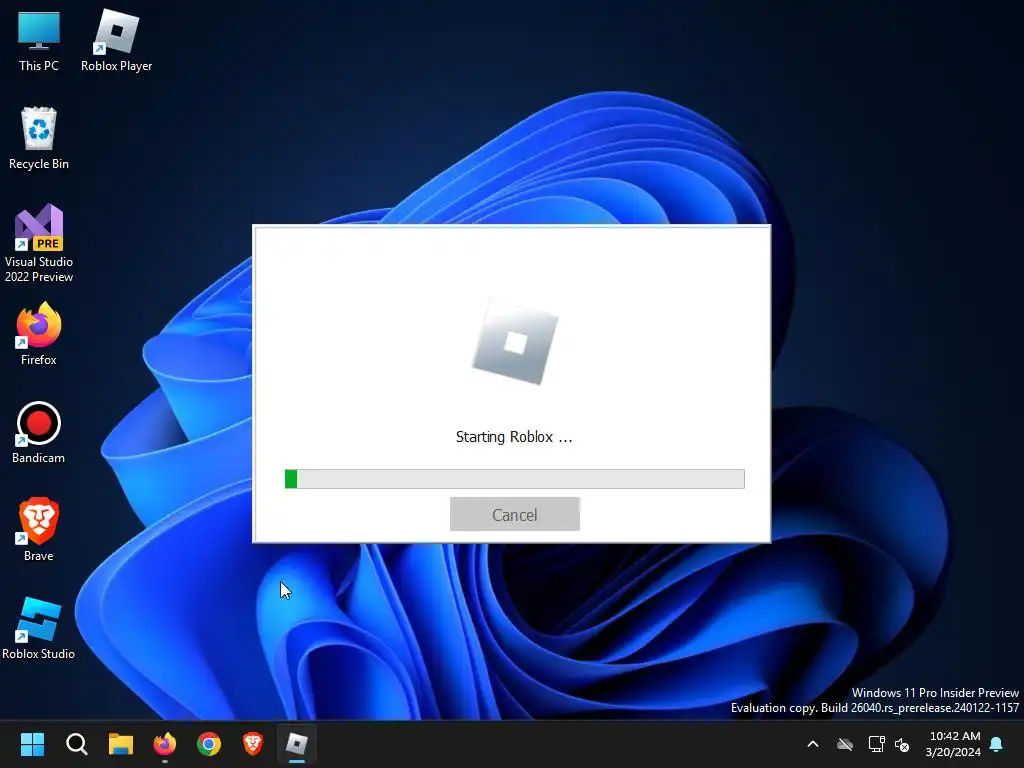The height and width of the screenshot is (768, 1024).
Task: Click the Roblox taskbar button
Action: click(297, 744)
